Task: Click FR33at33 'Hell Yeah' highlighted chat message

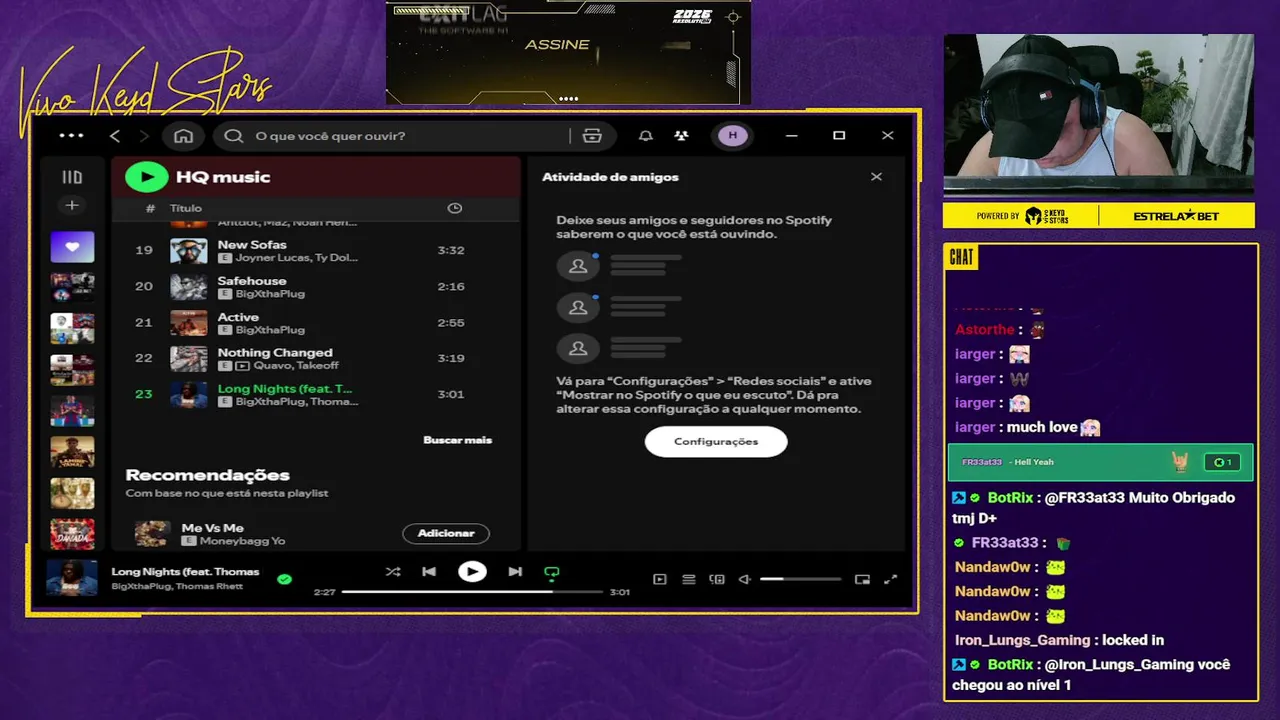Action: tap(1100, 462)
